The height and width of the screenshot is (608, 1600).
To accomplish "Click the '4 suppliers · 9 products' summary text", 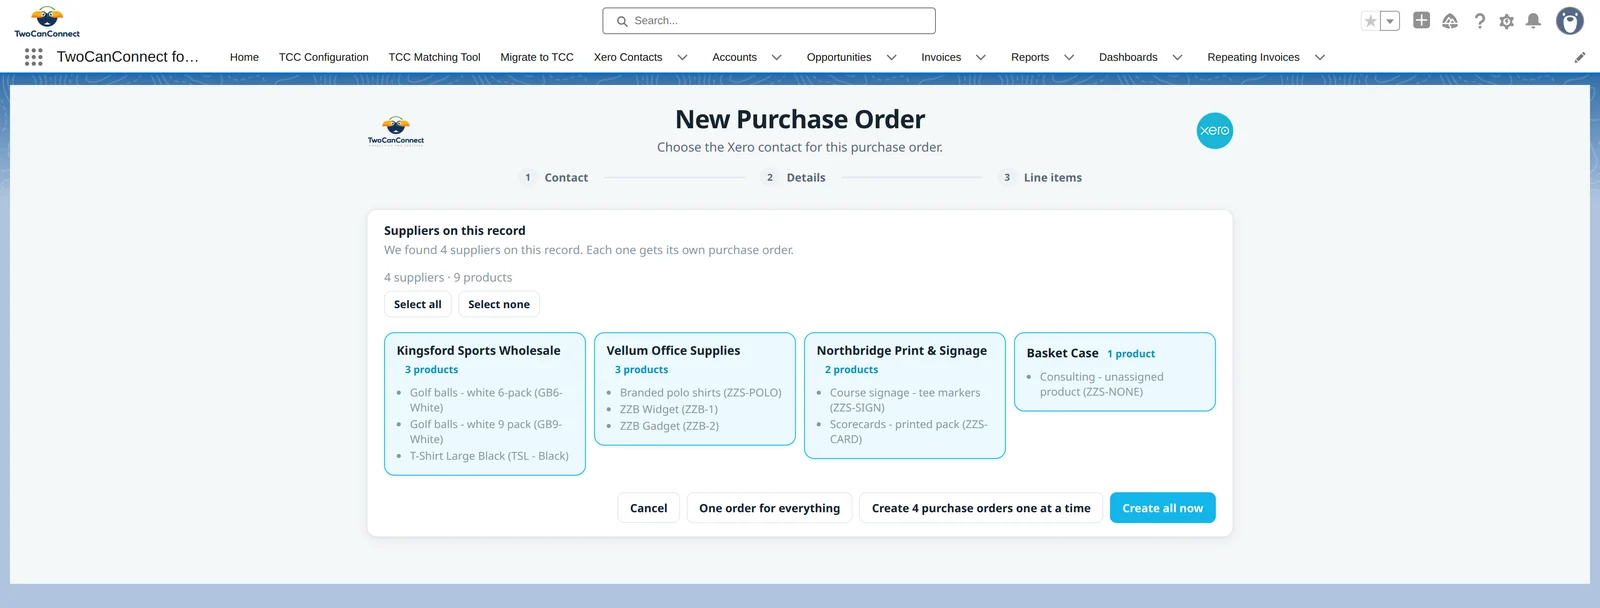I will [448, 278].
